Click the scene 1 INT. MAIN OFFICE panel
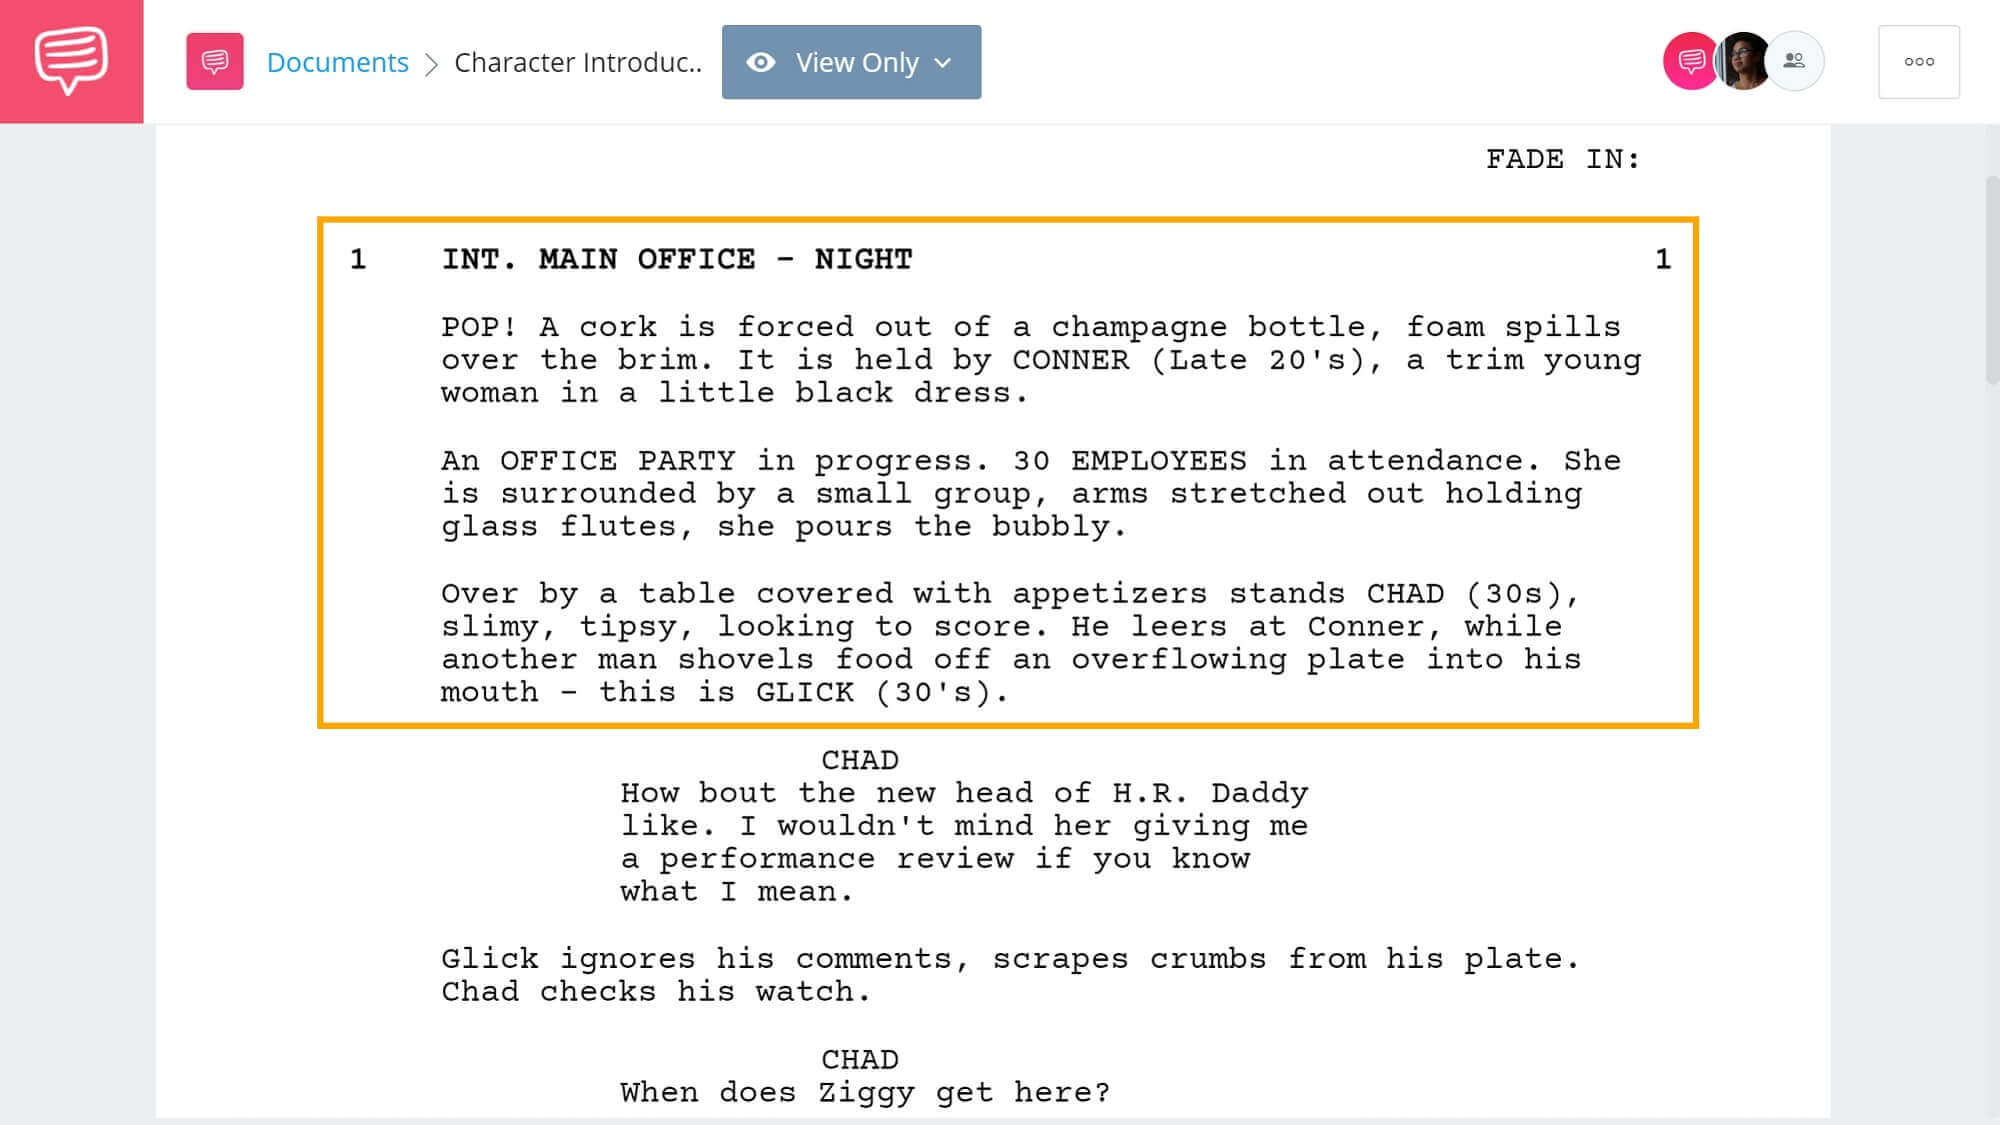2000x1125 pixels. coord(1007,474)
